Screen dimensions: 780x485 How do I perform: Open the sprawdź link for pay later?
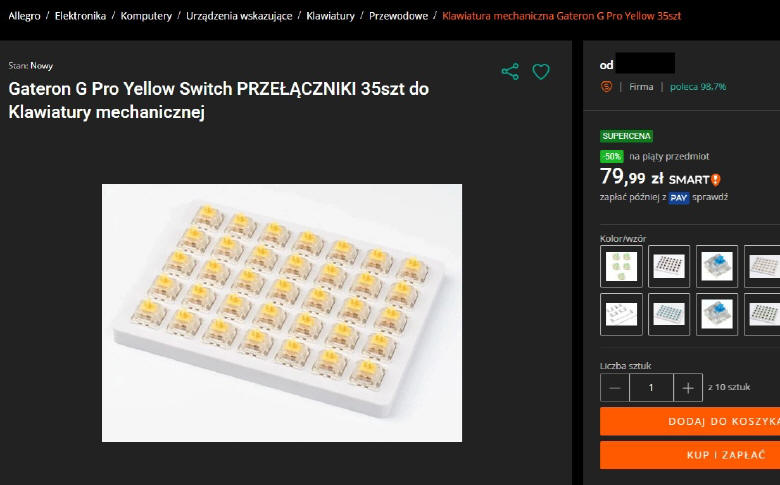point(710,197)
